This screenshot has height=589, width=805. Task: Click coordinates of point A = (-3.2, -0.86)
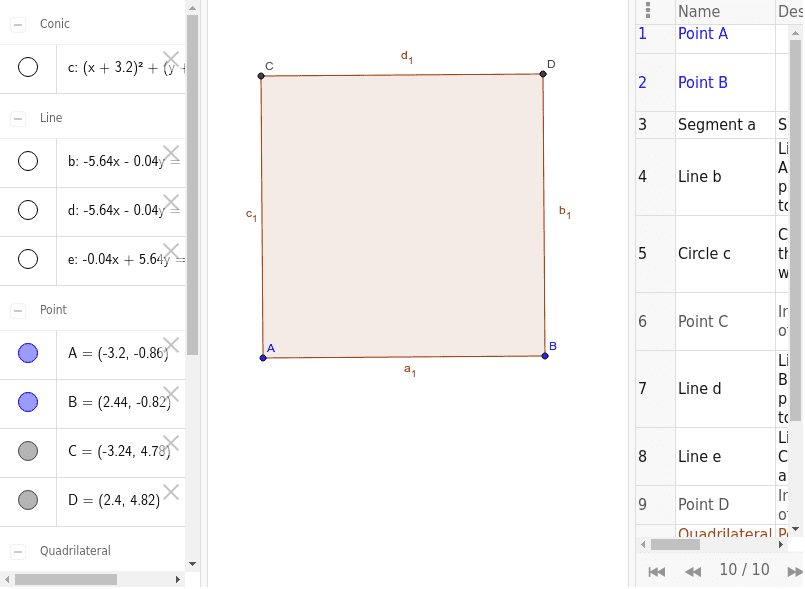pyautogui.click(x=118, y=353)
